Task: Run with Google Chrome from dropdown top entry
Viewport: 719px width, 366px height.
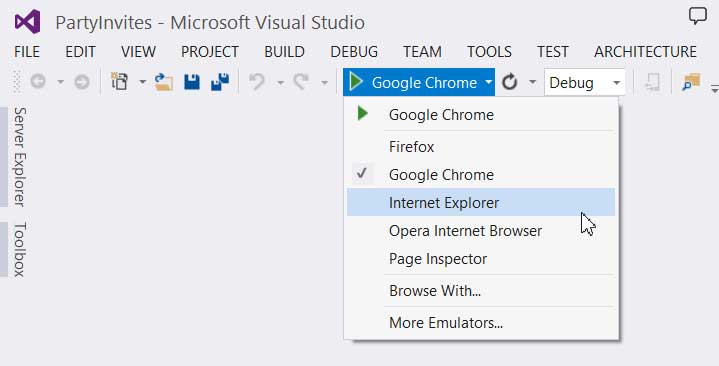Action: 481,115
